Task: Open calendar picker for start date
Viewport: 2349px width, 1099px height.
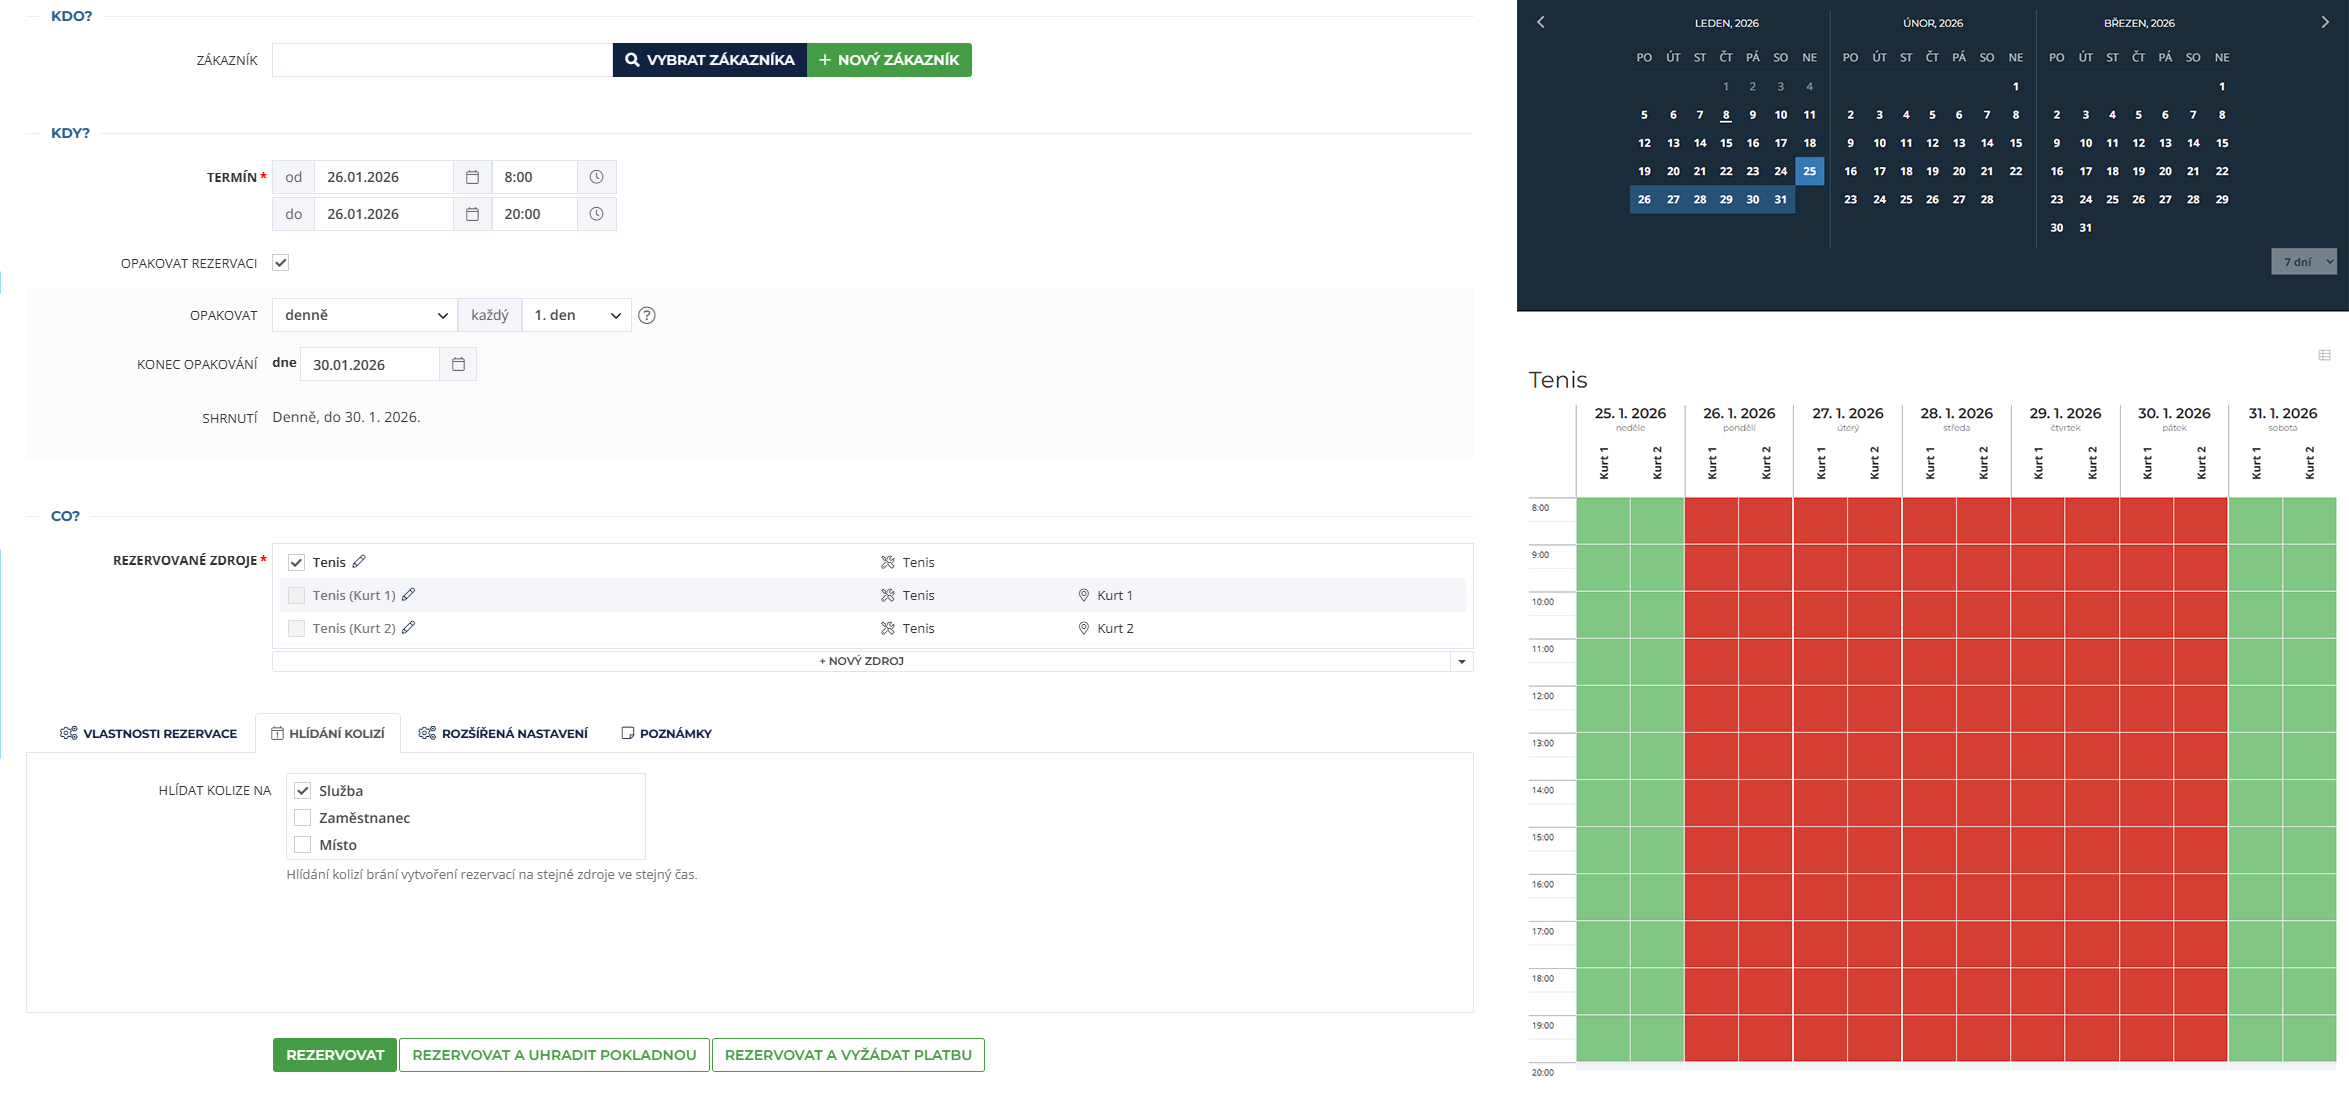Action: [472, 177]
